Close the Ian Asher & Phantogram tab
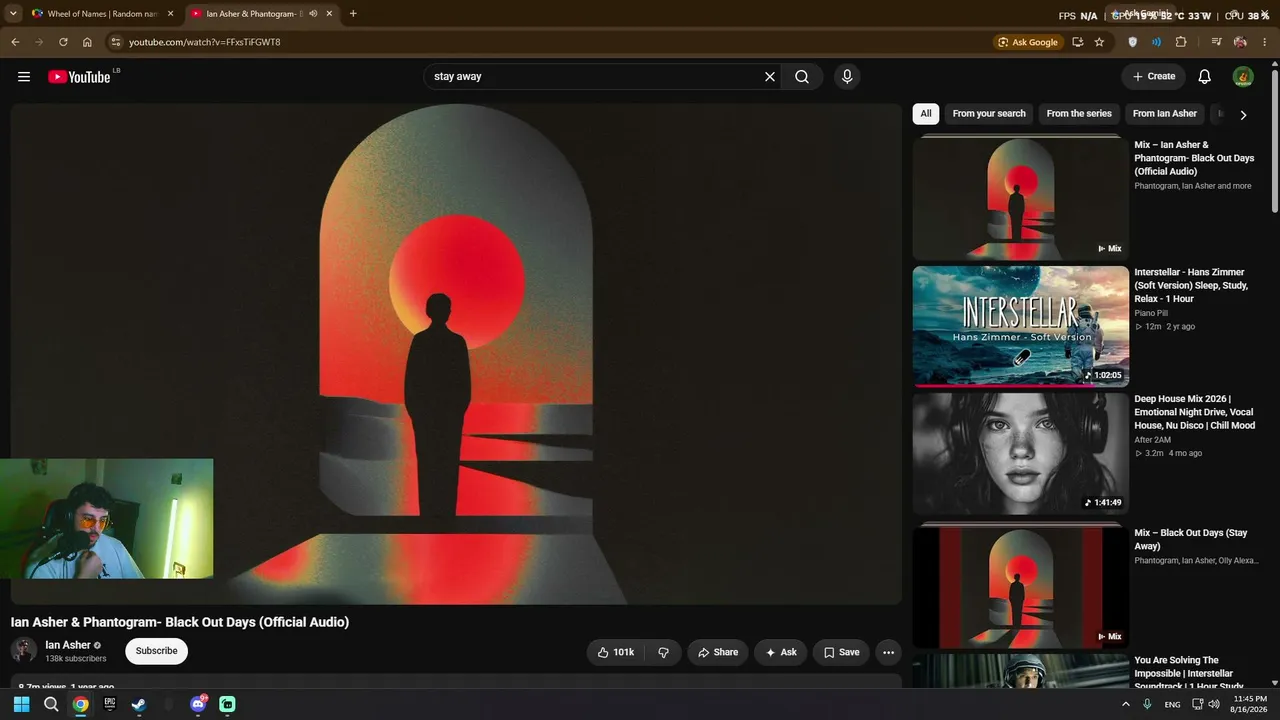This screenshot has height=720, width=1280. point(328,14)
